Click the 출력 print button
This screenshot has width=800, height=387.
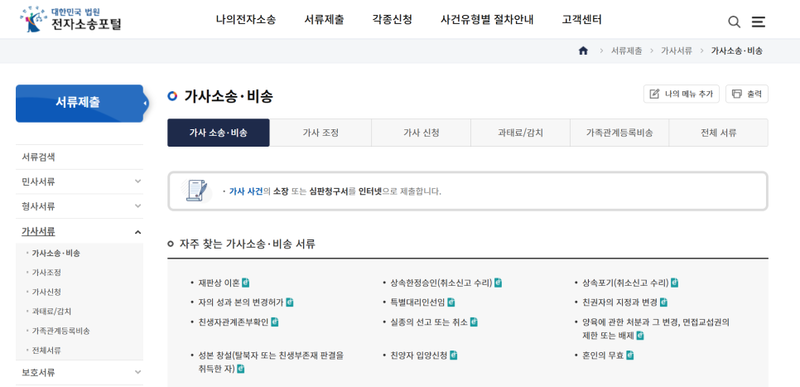pos(747,94)
